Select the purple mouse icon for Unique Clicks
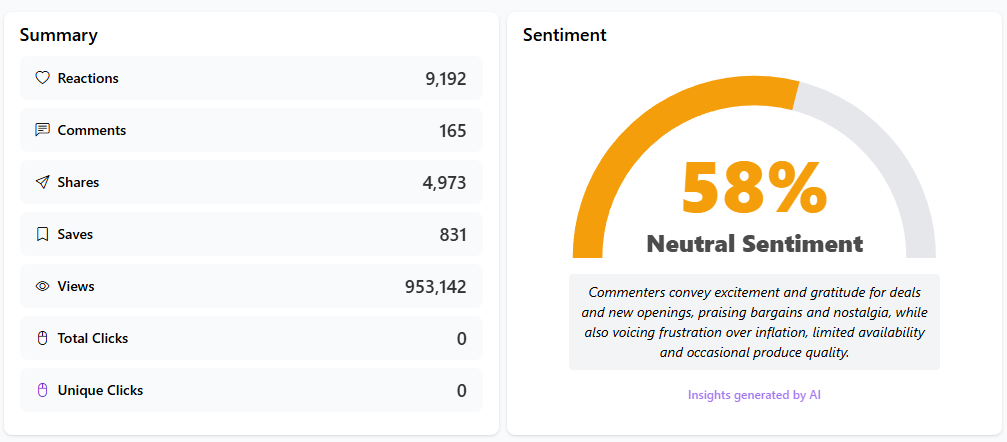The image size is (1007, 442). 42,390
